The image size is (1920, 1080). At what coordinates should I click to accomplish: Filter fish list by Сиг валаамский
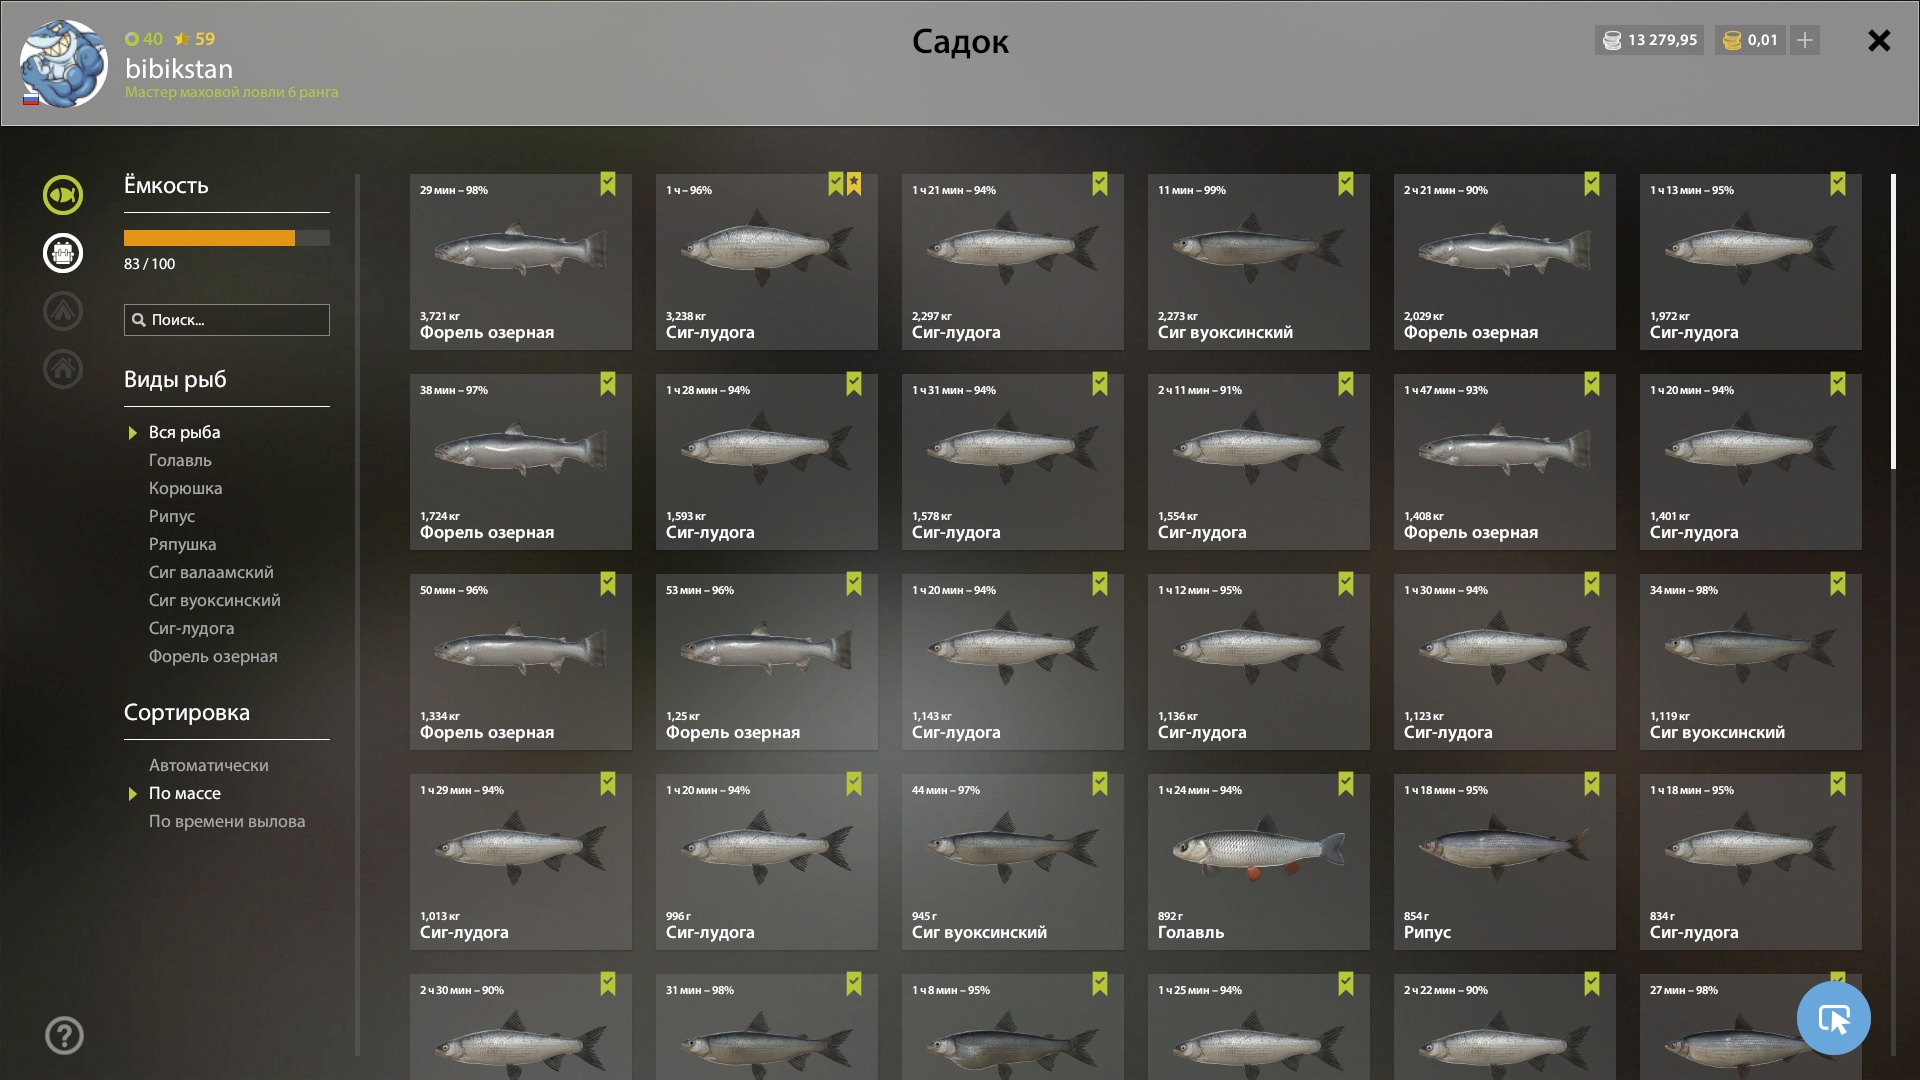click(211, 572)
